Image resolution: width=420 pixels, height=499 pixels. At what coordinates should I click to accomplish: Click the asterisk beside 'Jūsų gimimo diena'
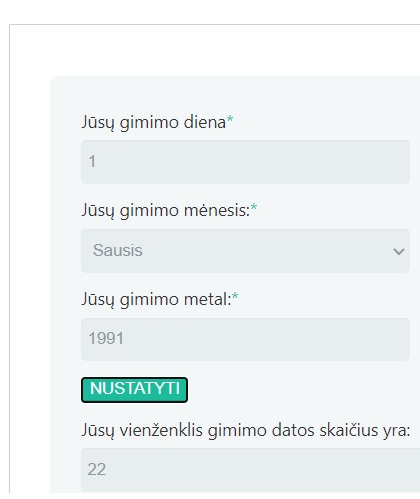tap(230, 119)
